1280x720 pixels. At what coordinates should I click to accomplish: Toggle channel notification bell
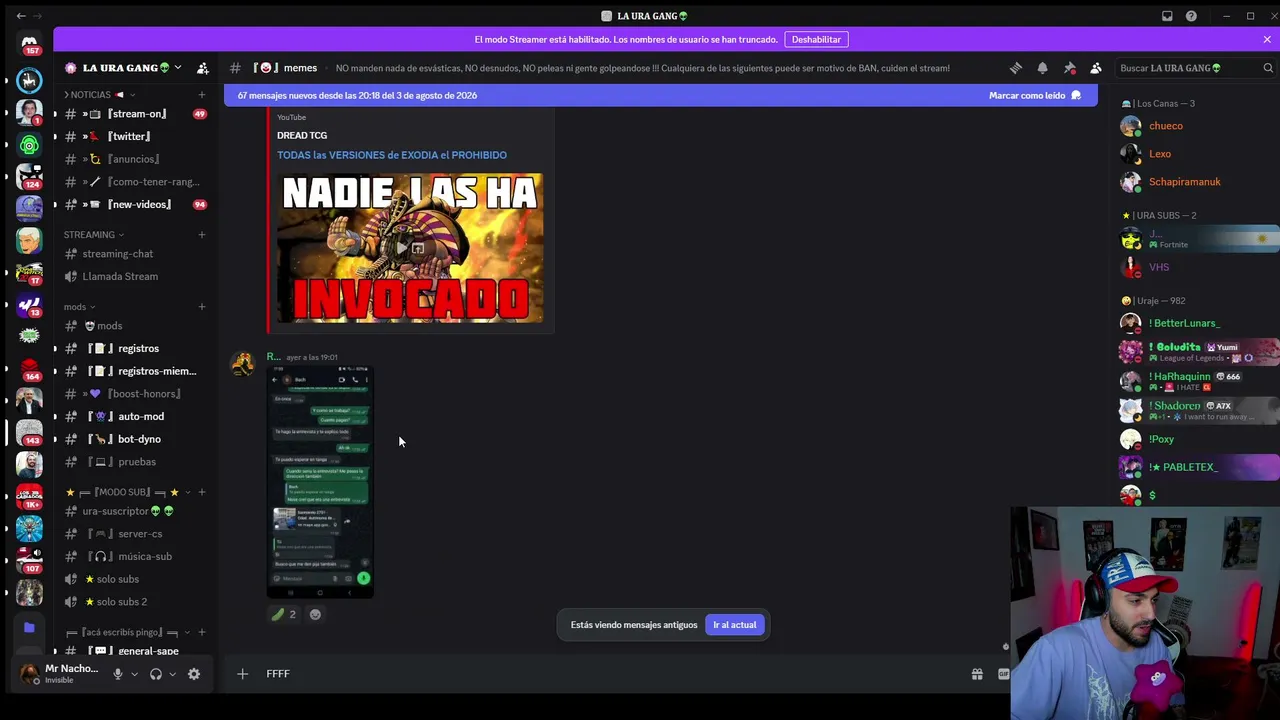click(x=1042, y=68)
